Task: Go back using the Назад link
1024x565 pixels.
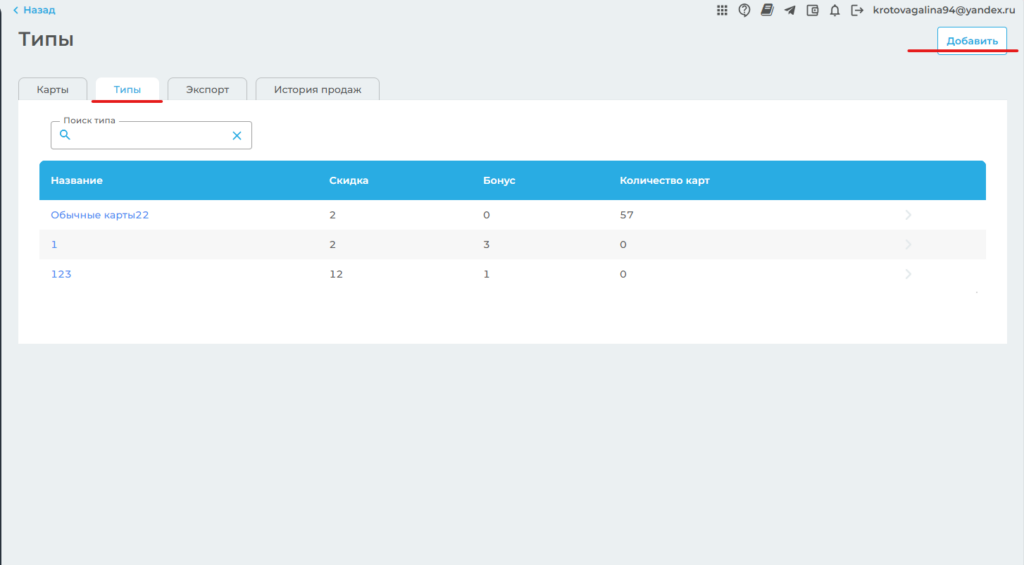Action: [34, 10]
